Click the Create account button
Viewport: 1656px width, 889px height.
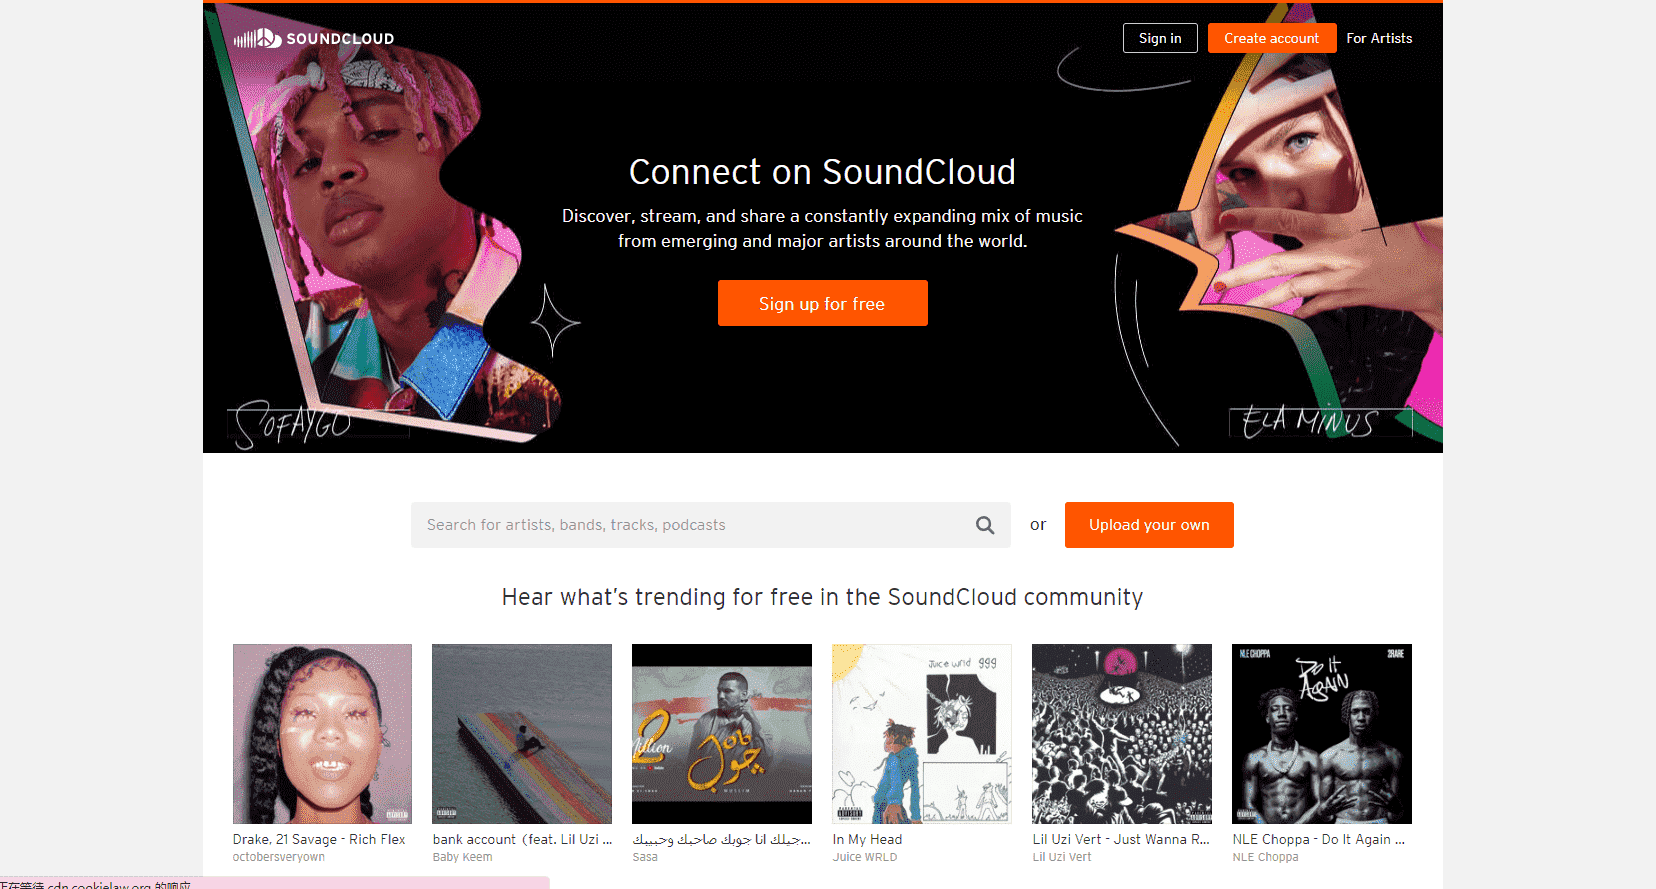[x=1271, y=38]
